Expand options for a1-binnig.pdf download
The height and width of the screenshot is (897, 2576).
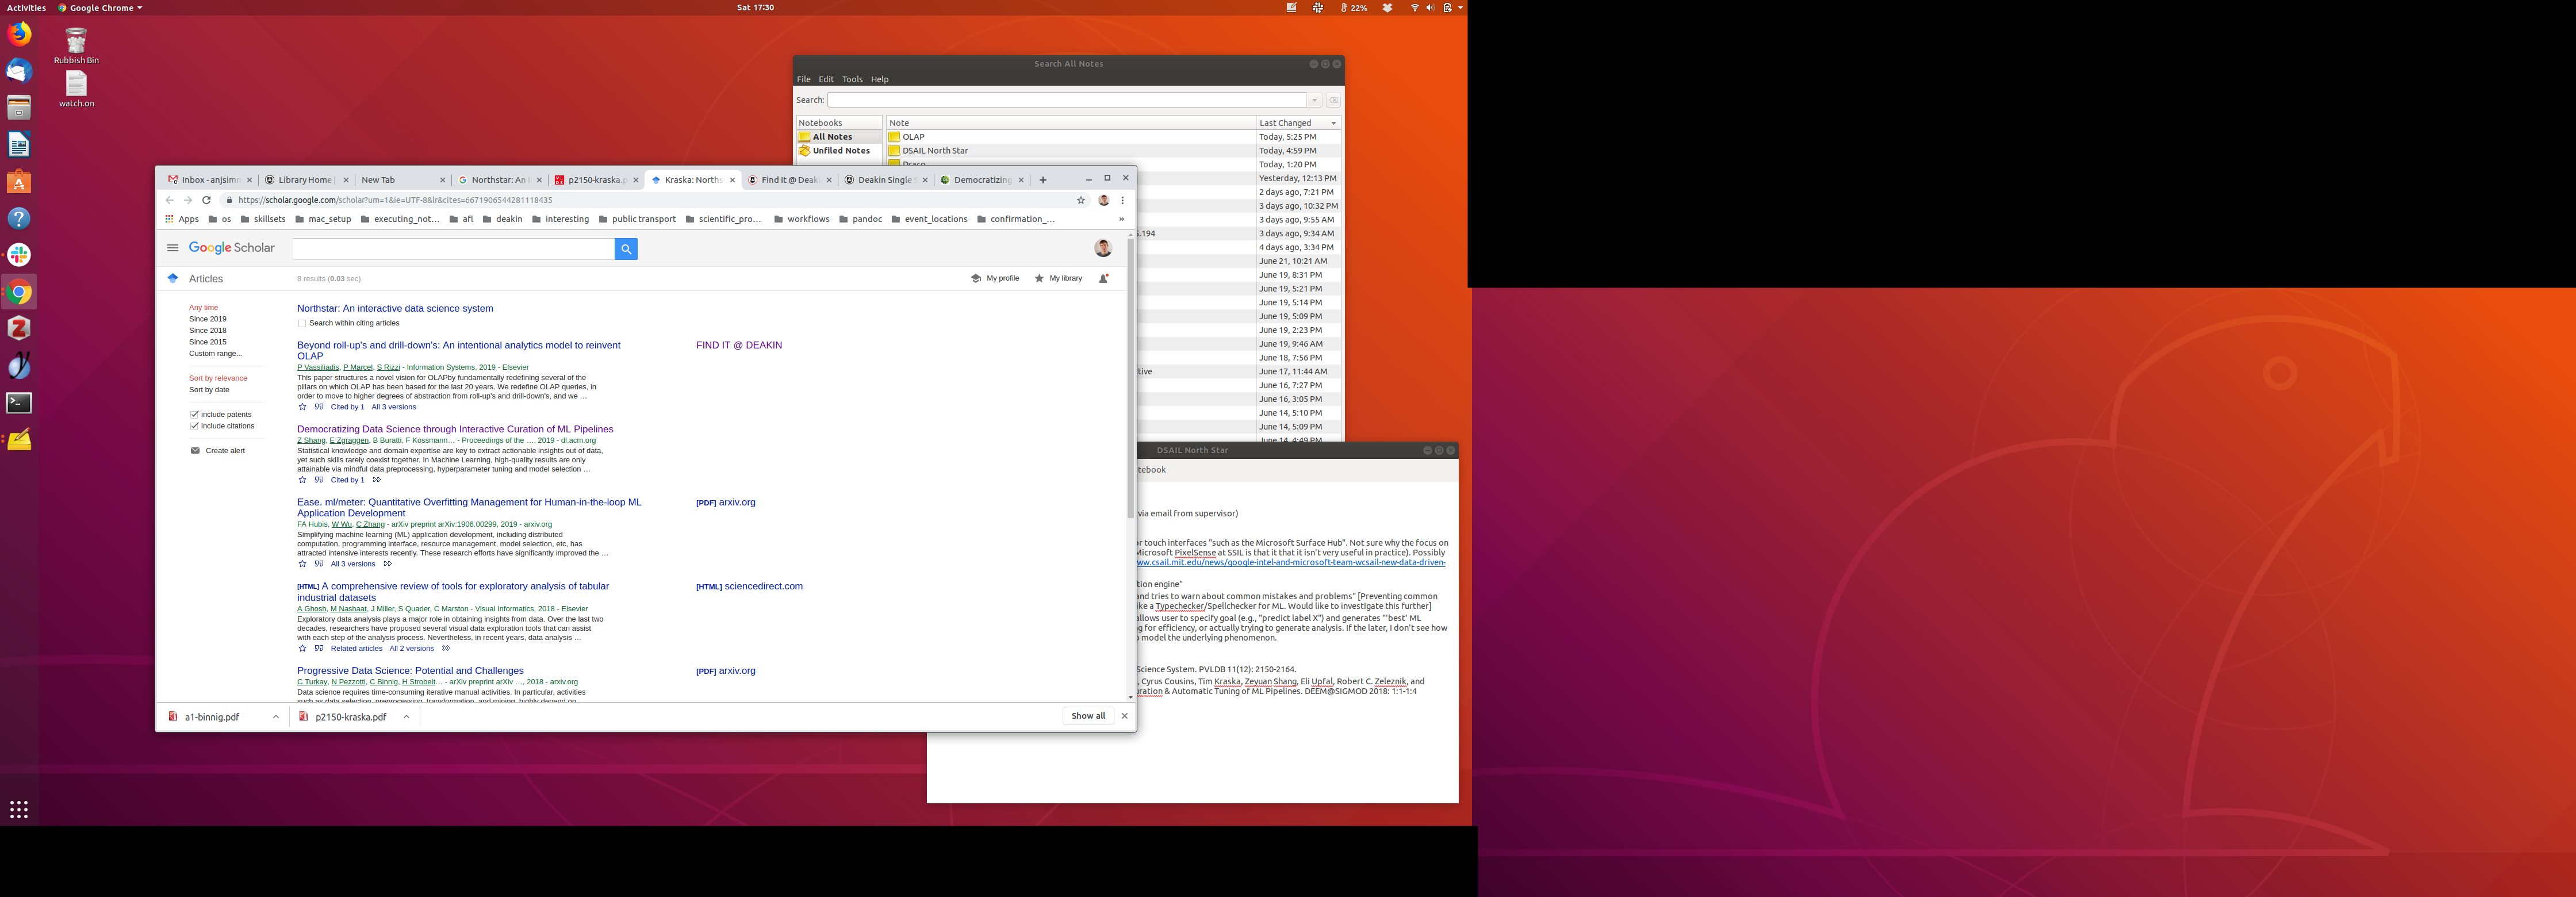(276, 717)
